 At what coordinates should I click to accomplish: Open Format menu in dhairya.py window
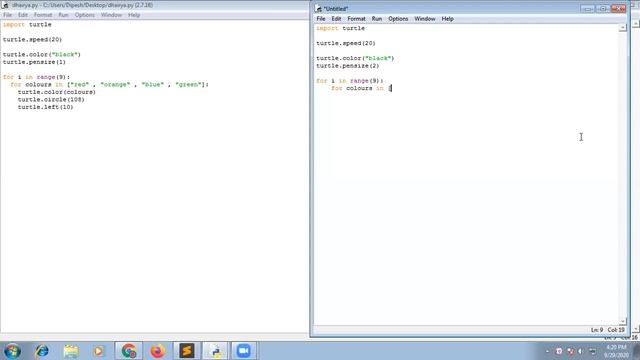(x=43, y=15)
